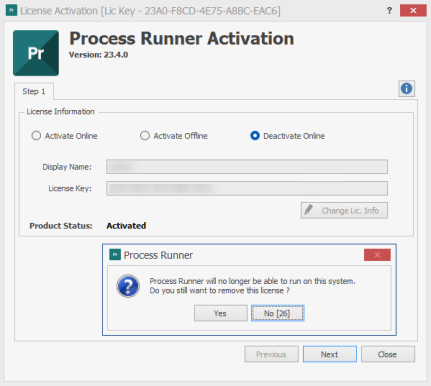Click the Display Name field
Image resolution: width=431 pixels, height=386 pixels.
tap(247, 167)
